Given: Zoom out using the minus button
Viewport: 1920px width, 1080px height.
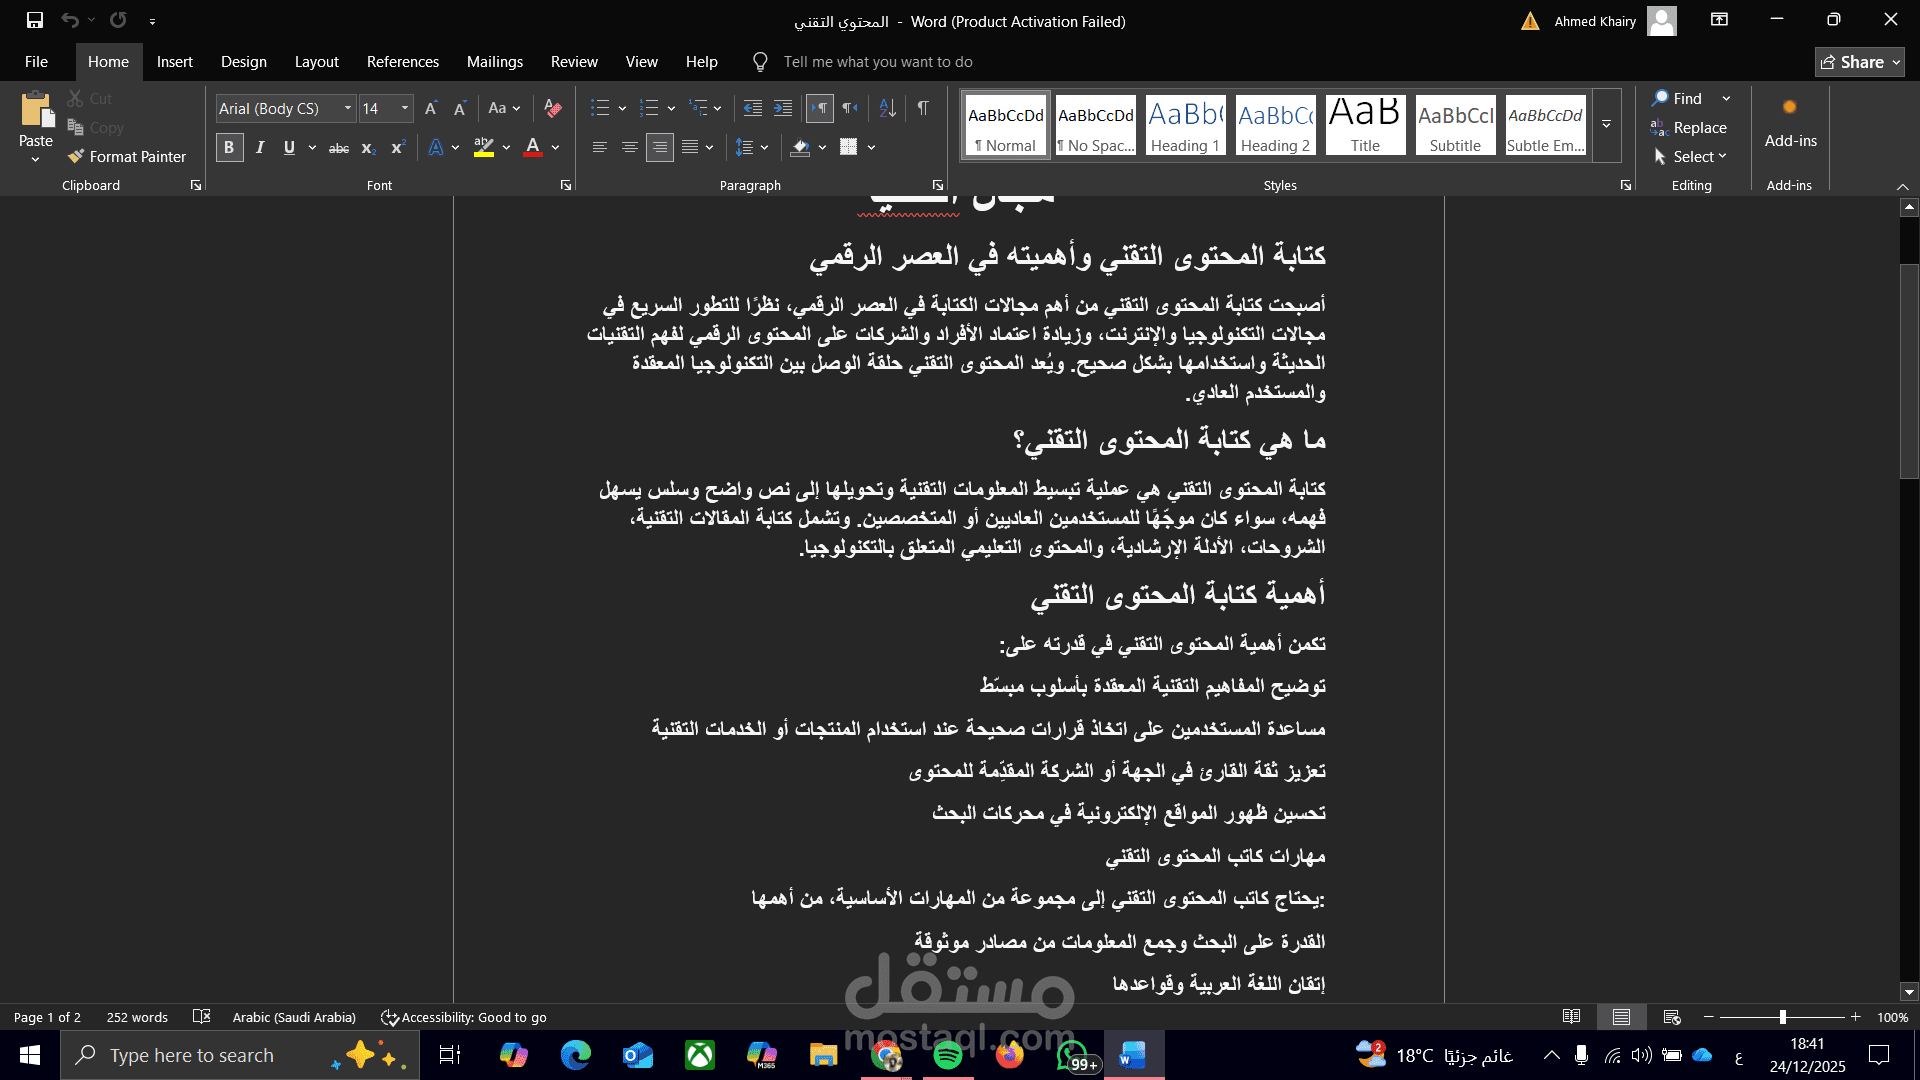Looking at the screenshot, I should coord(1709,1017).
